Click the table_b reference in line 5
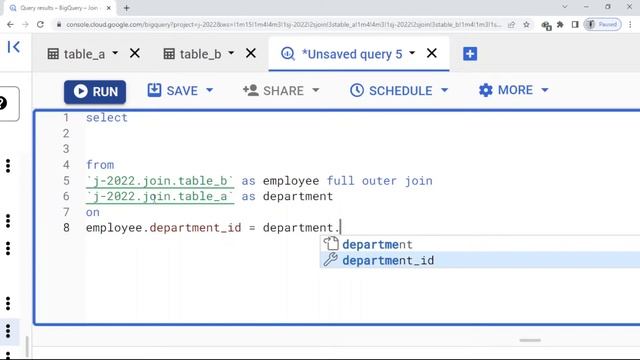The height and width of the screenshot is (360, 640). (x=160, y=181)
